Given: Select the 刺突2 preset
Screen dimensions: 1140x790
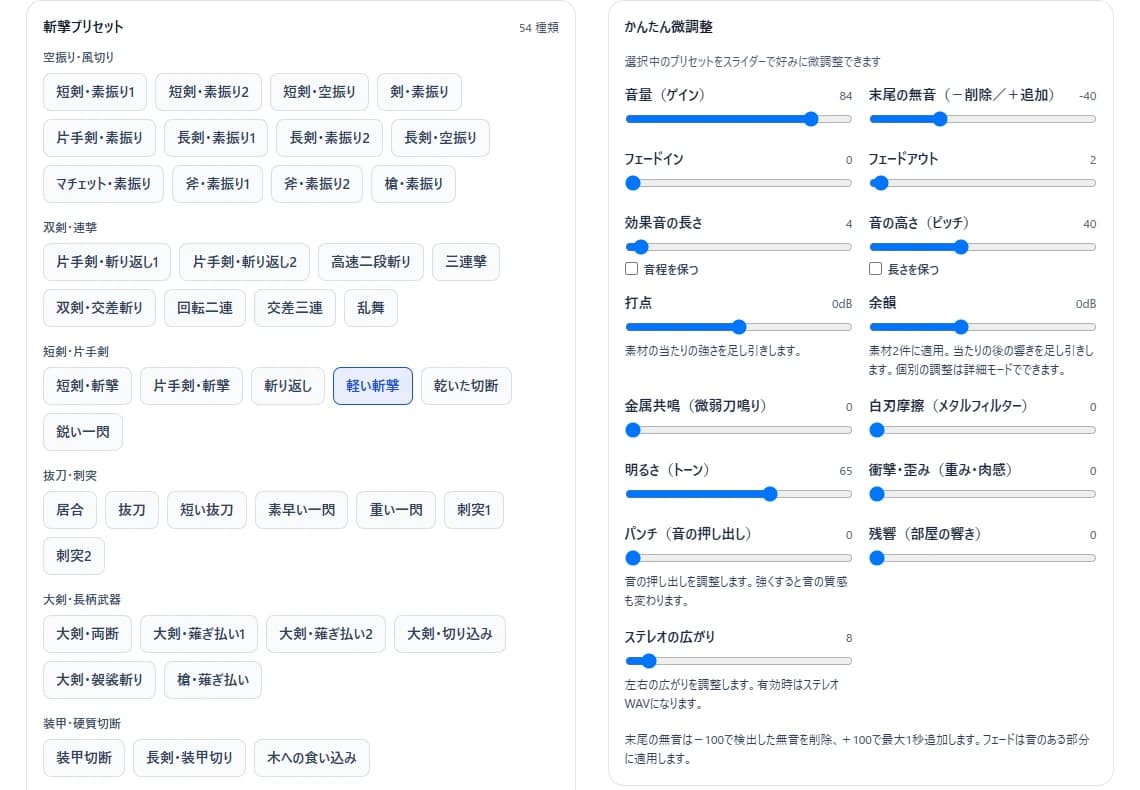Looking at the screenshot, I should 74,556.
